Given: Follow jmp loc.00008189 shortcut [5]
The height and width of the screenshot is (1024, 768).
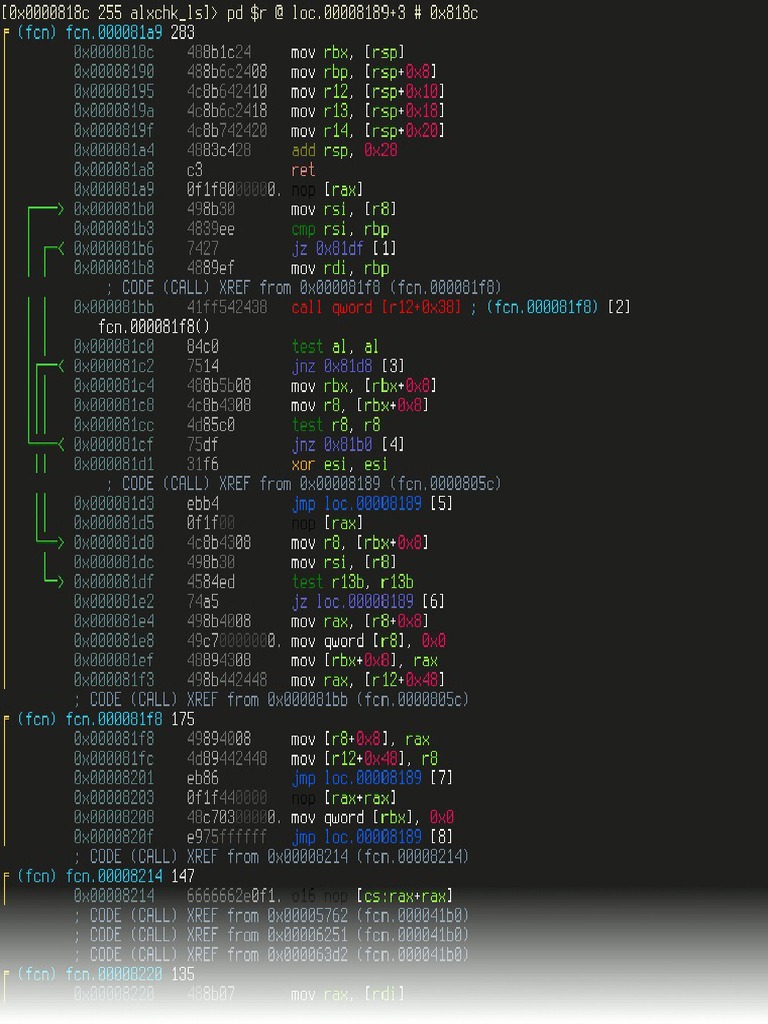Looking at the screenshot, I should click(x=369, y=503).
